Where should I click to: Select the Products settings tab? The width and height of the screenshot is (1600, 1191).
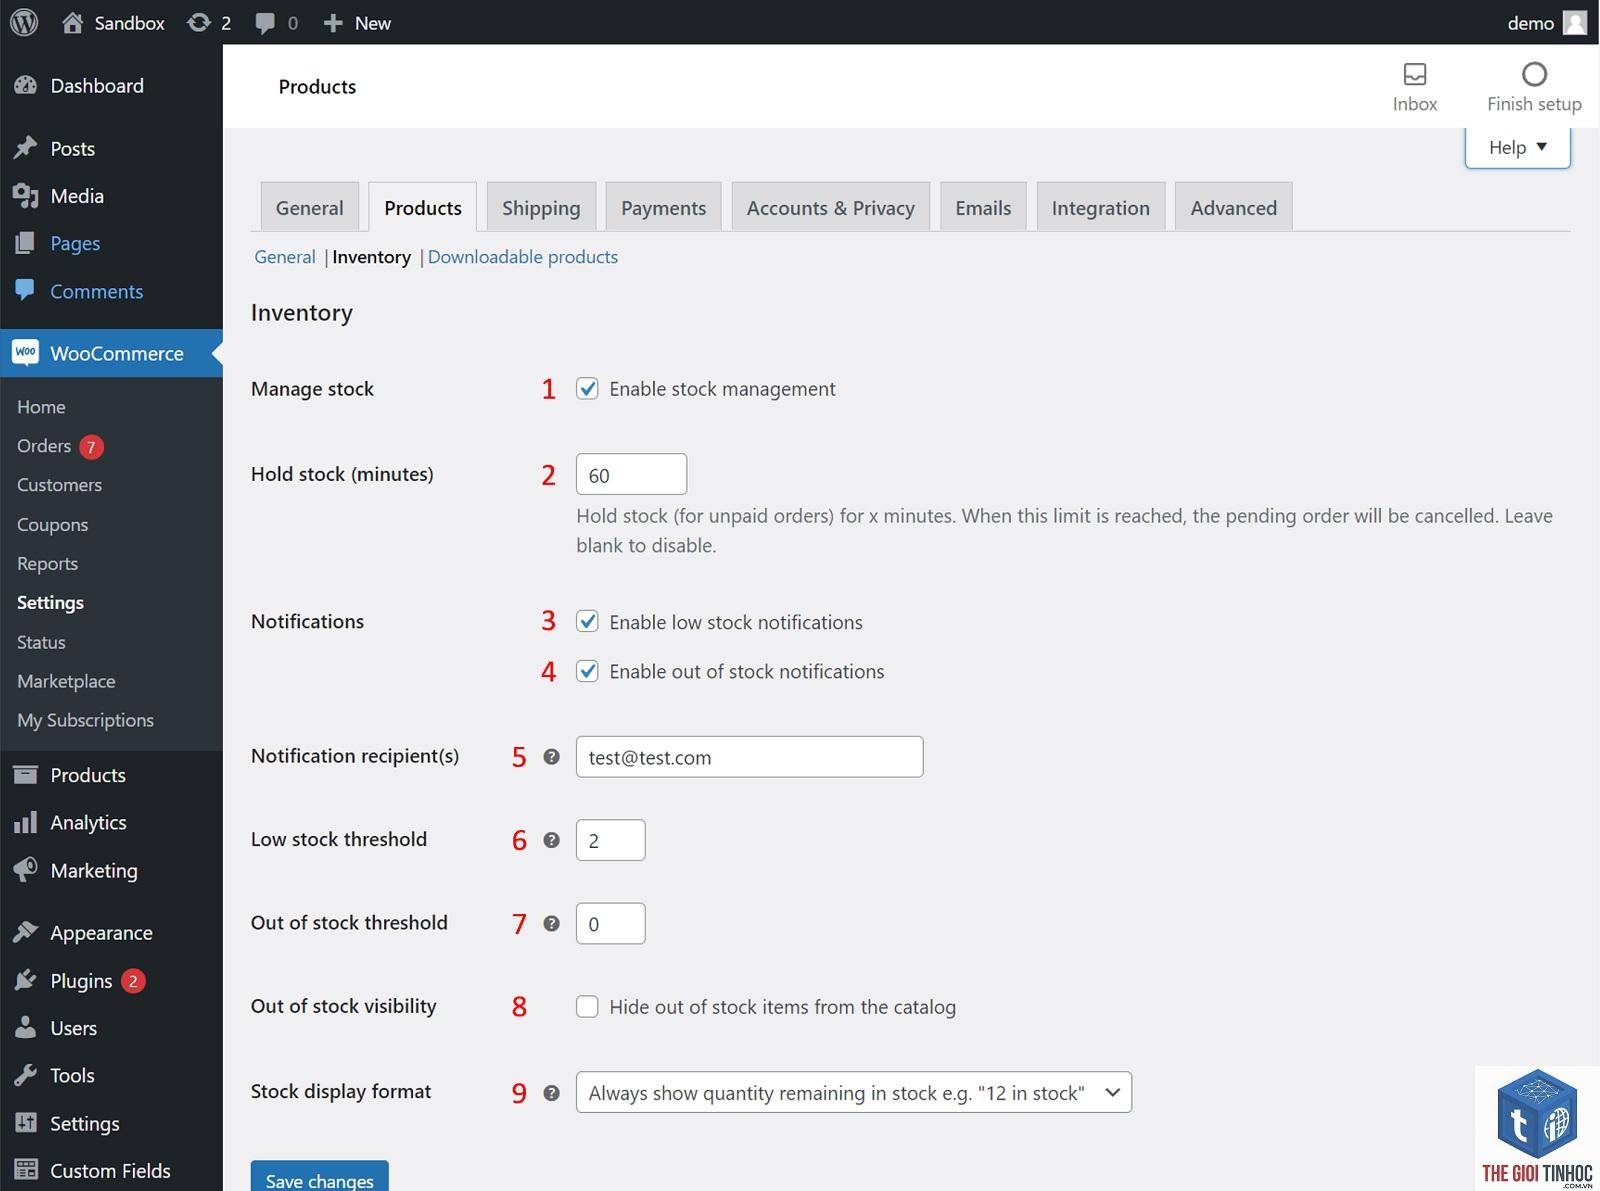pyautogui.click(x=423, y=207)
